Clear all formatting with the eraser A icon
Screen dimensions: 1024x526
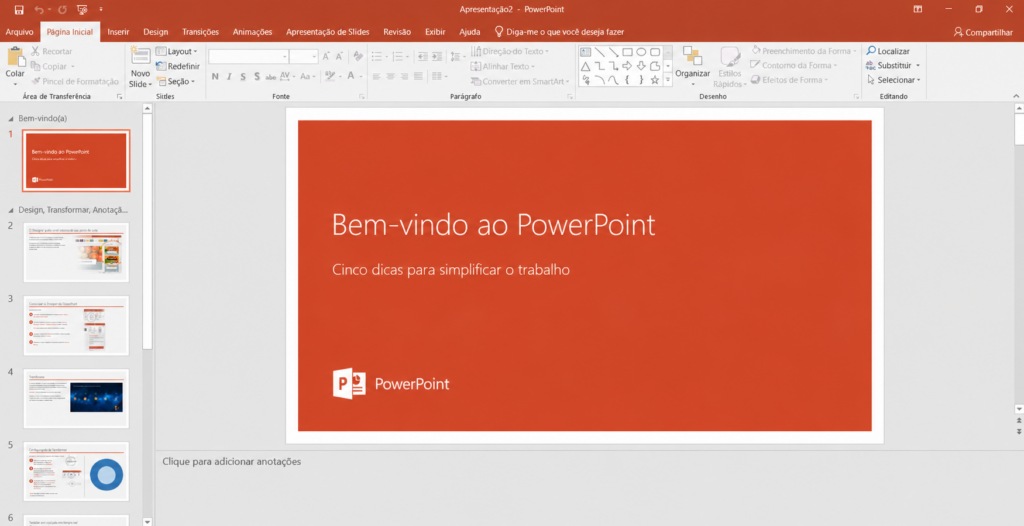(x=357, y=57)
